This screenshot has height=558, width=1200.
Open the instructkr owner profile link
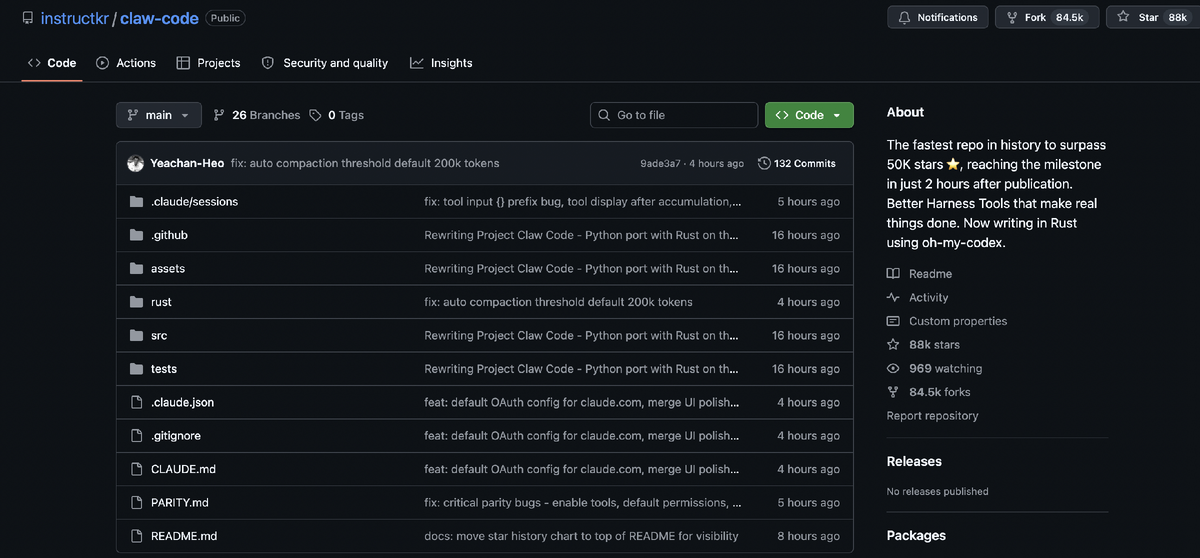pyautogui.click(x=75, y=18)
